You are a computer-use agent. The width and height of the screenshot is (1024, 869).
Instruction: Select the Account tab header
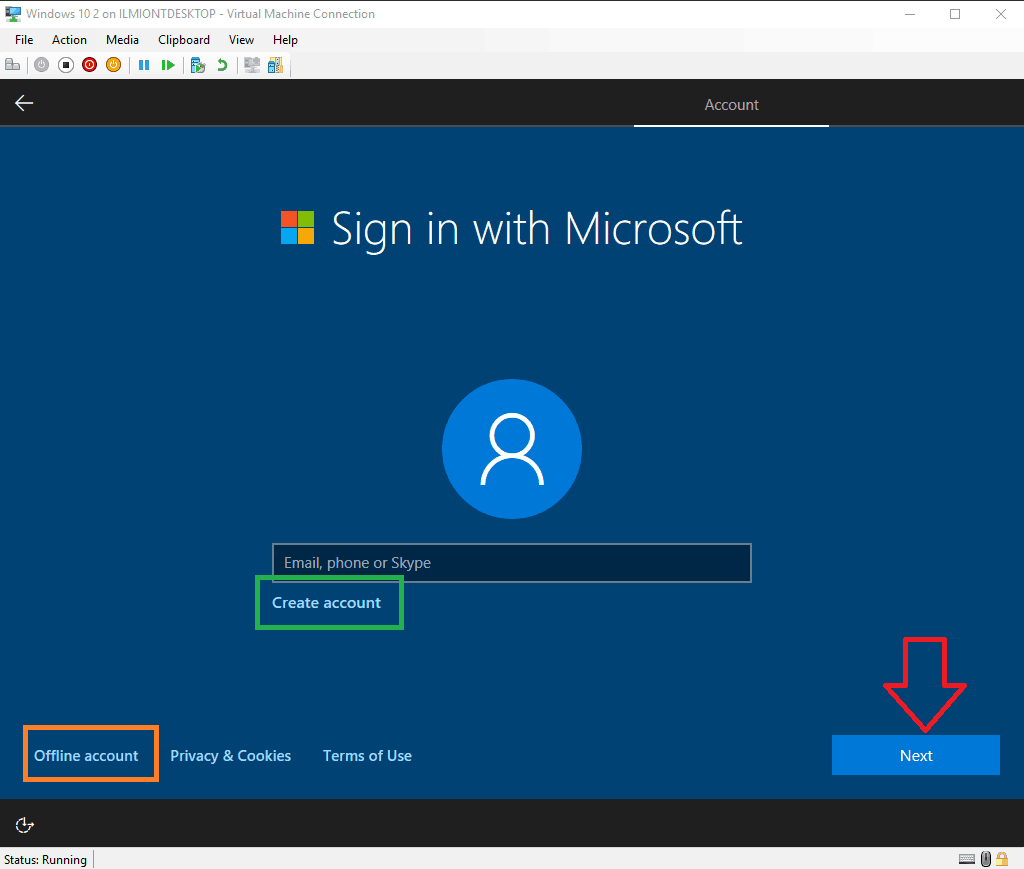(x=731, y=104)
